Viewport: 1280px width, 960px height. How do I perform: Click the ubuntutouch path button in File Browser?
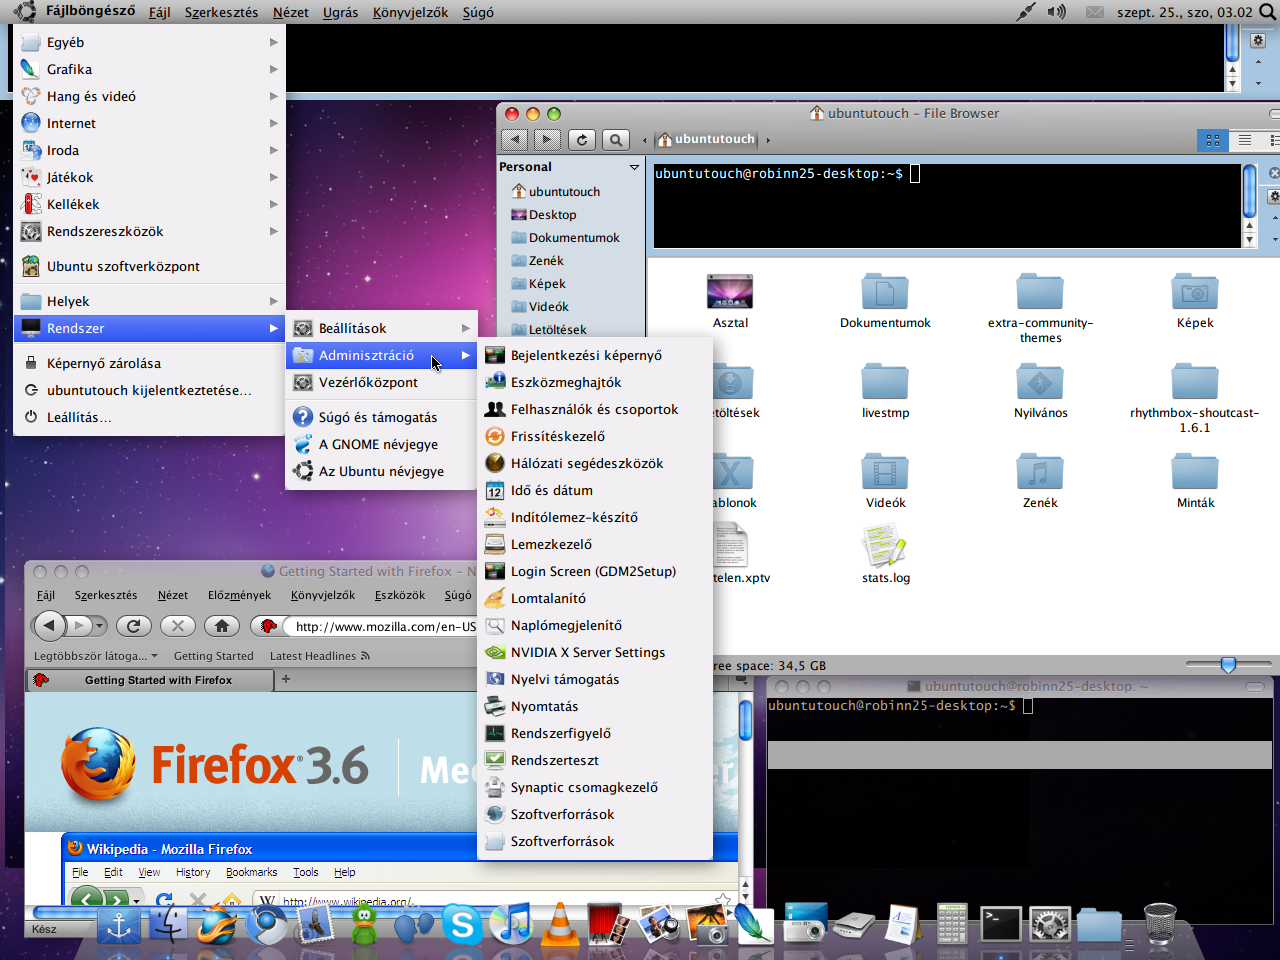point(707,139)
